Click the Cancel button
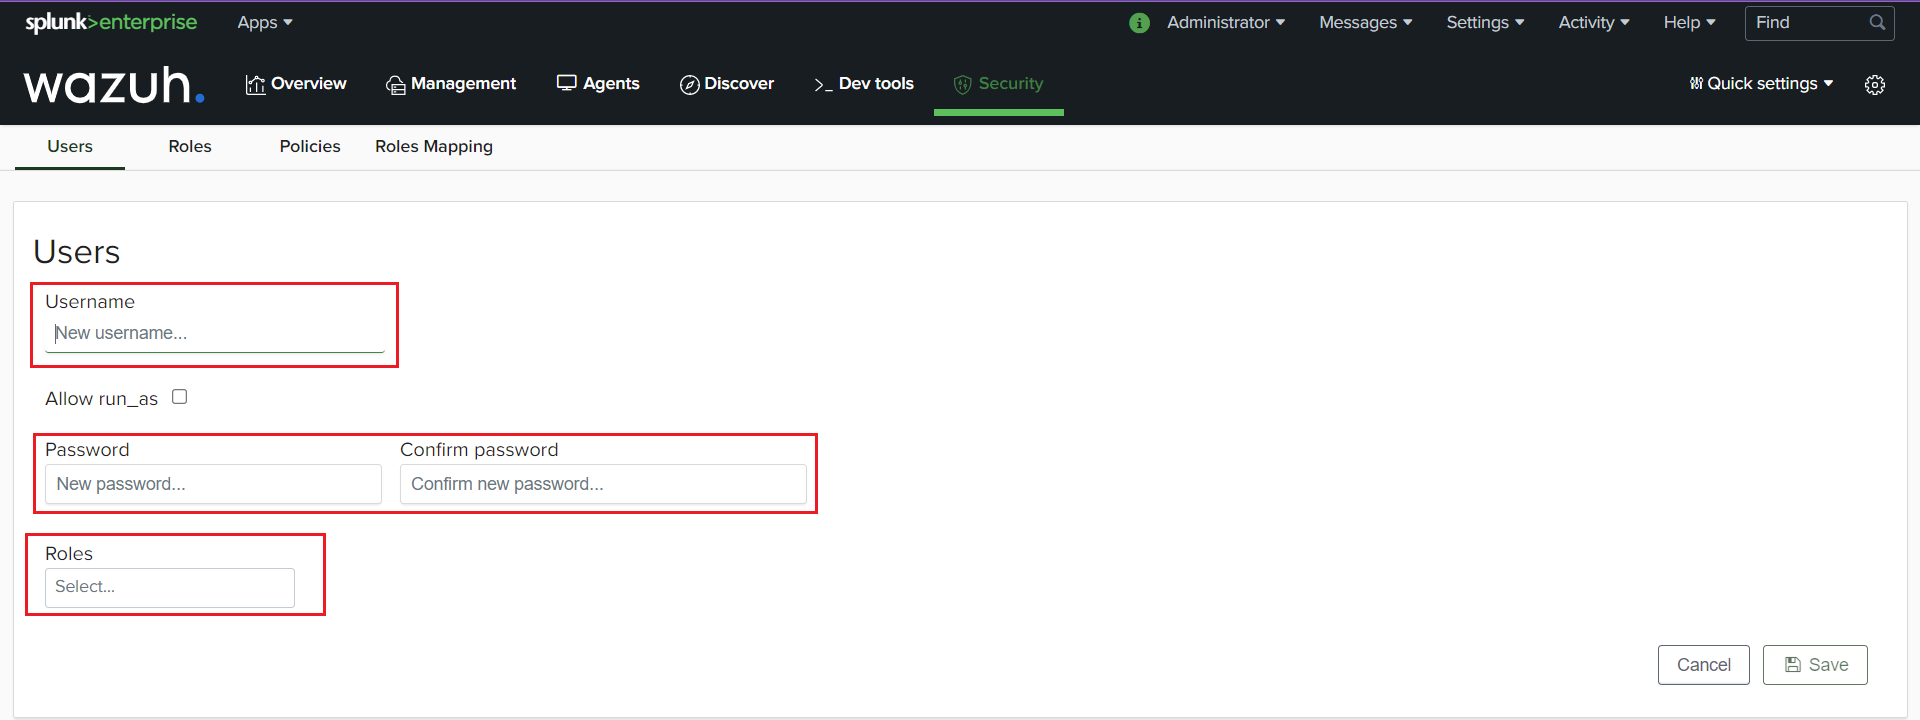Screen dimensions: 1920x720 [1703, 665]
